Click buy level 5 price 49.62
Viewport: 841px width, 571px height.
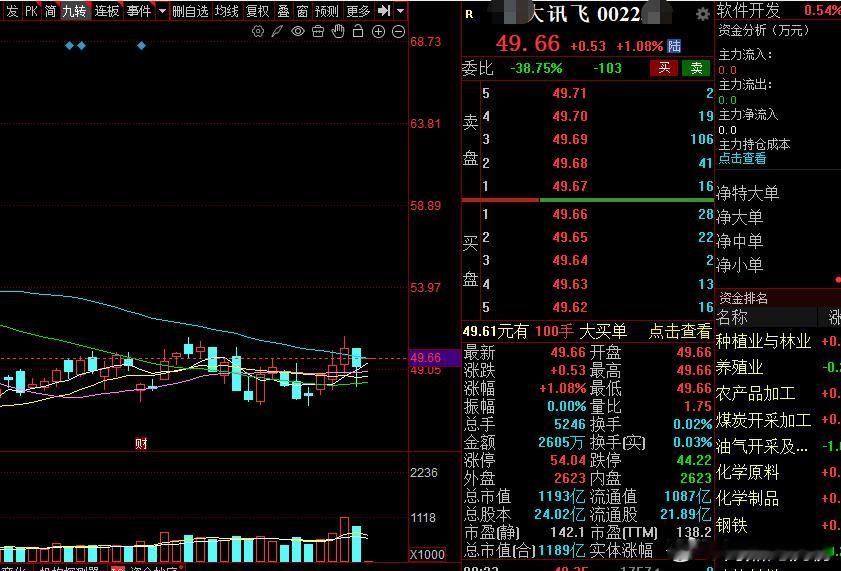[570, 307]
